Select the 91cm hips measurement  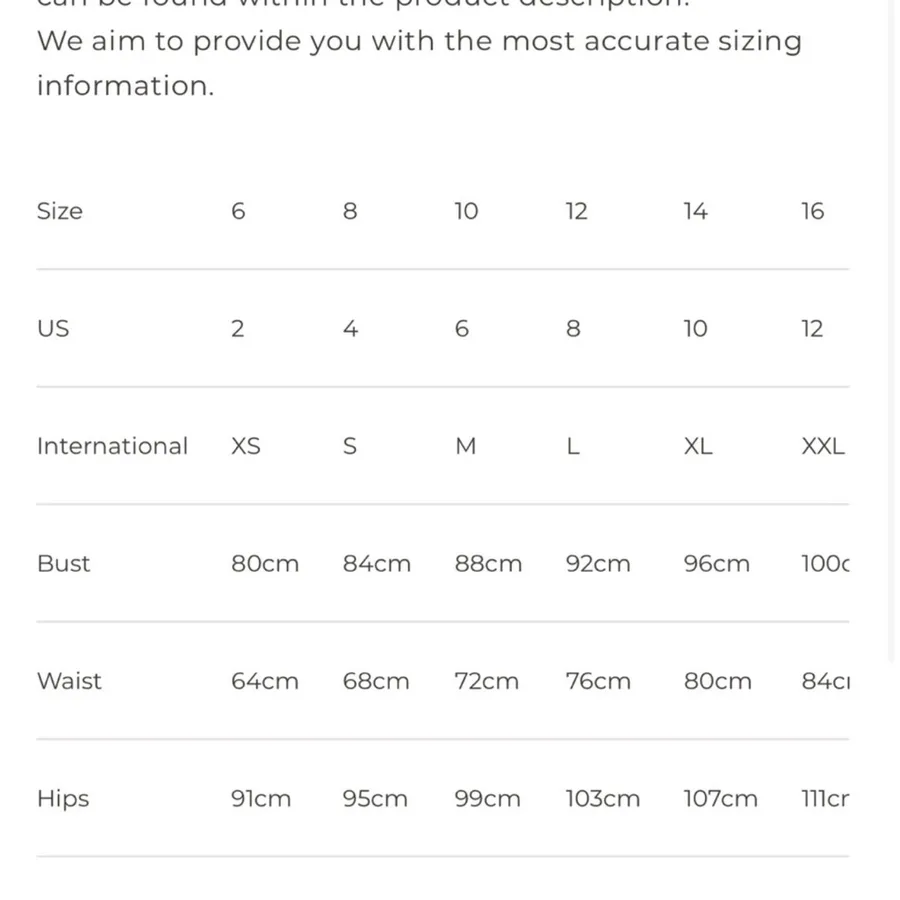pos(261,799)
